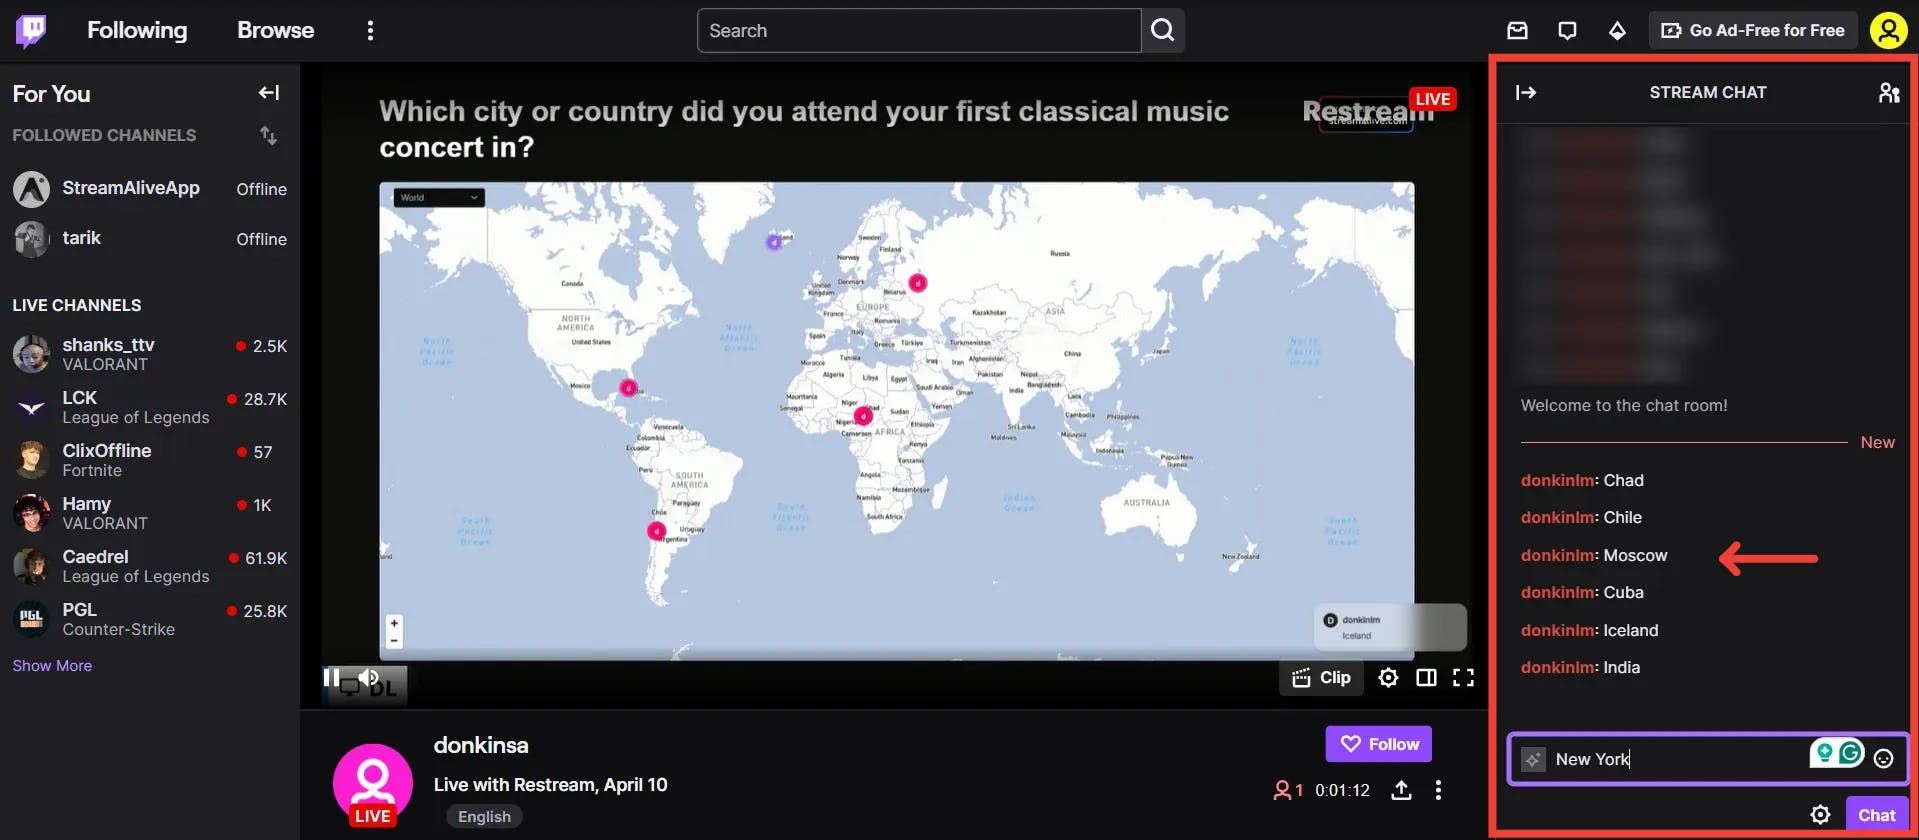Click Go Ad-Free for Free
The height and width of the screenshot is (840, 1919).
(x=1753, y=31)
